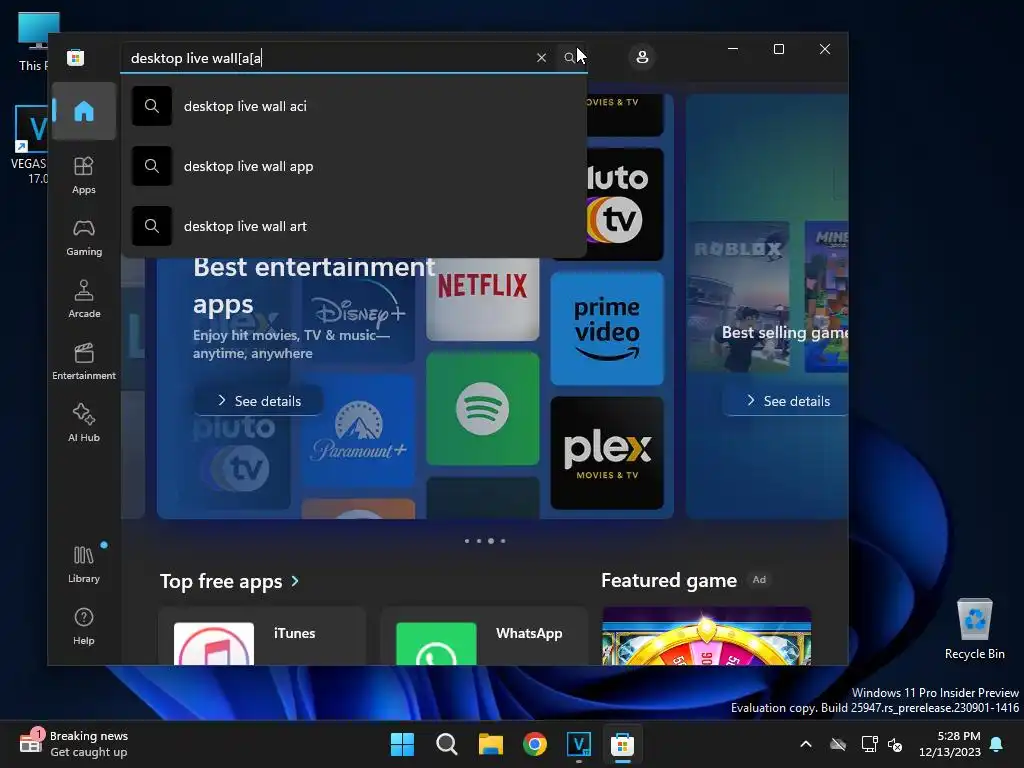The width and height of the screenshot is (1024, 768).
Task: Open the Help section
Action: pyautogui.click(x=84, y=626)
